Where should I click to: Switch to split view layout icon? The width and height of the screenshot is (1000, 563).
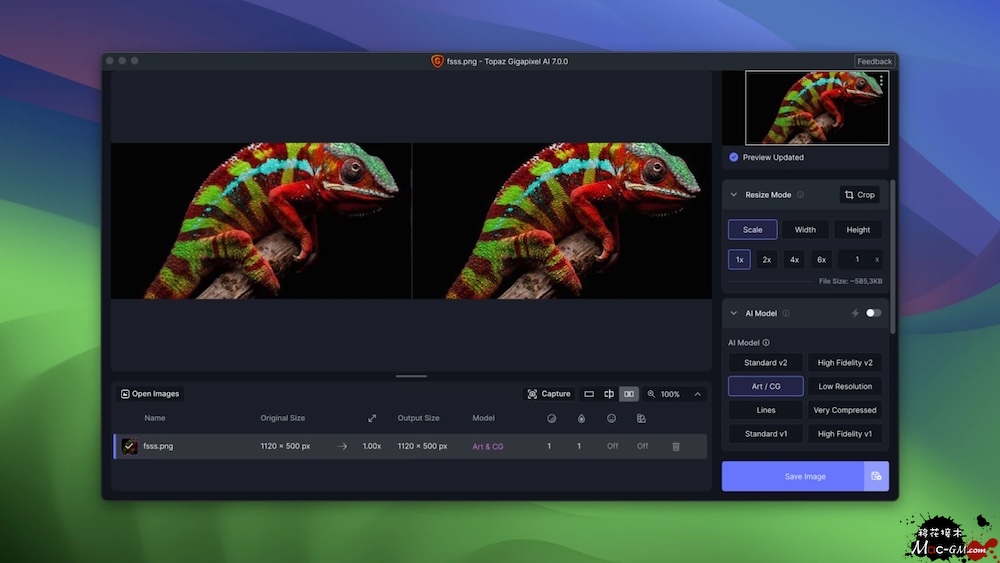[609, 394]
